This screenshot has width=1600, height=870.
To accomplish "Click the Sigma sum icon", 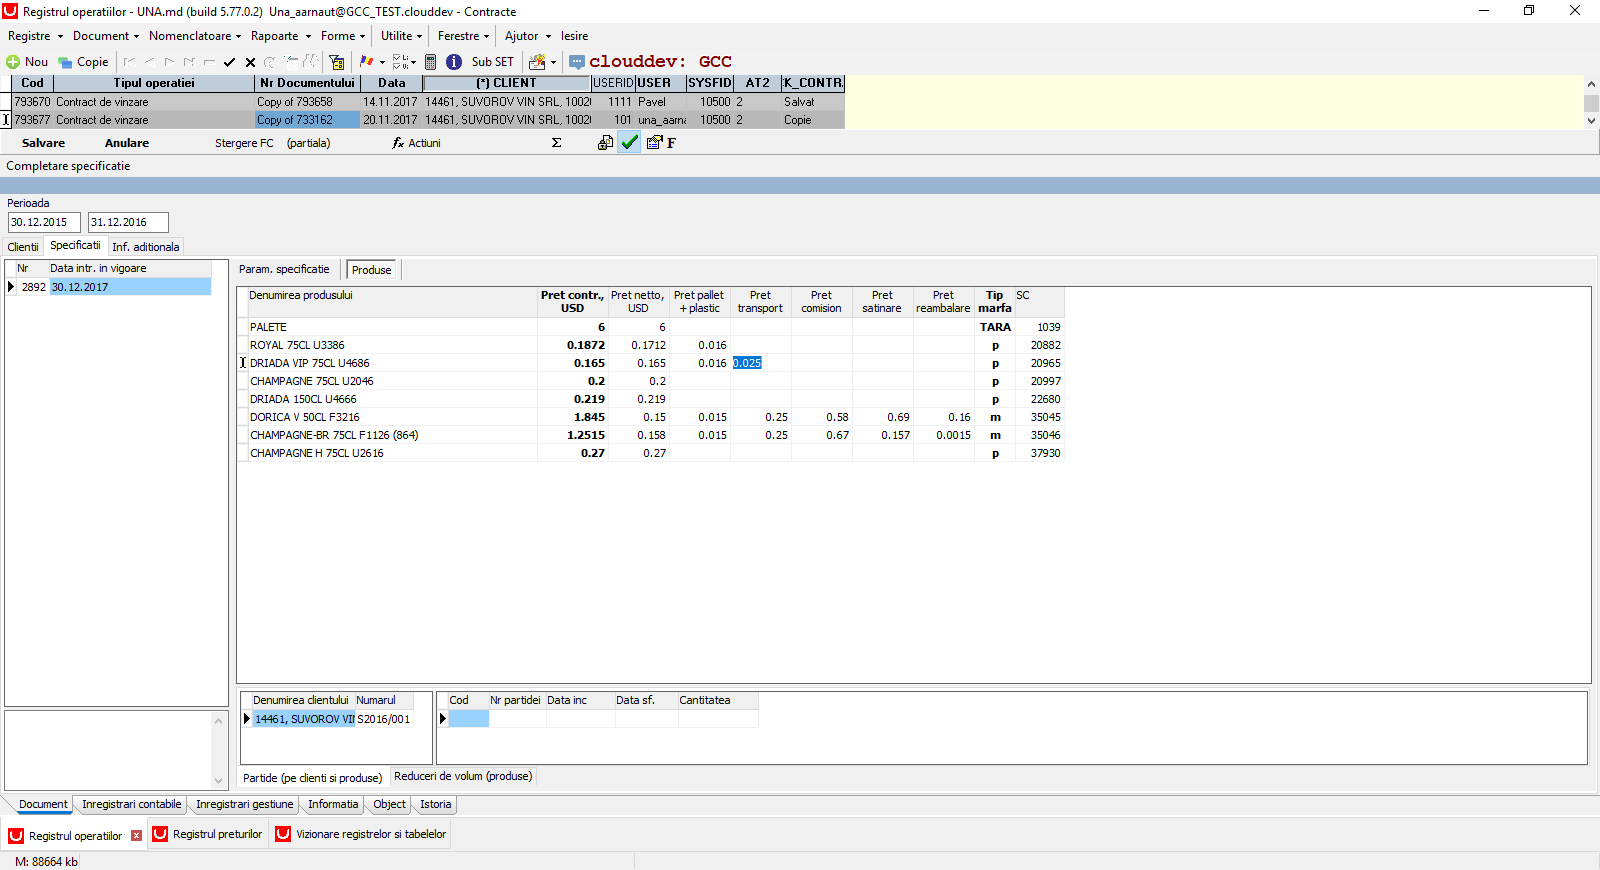I will pos(556,143).
